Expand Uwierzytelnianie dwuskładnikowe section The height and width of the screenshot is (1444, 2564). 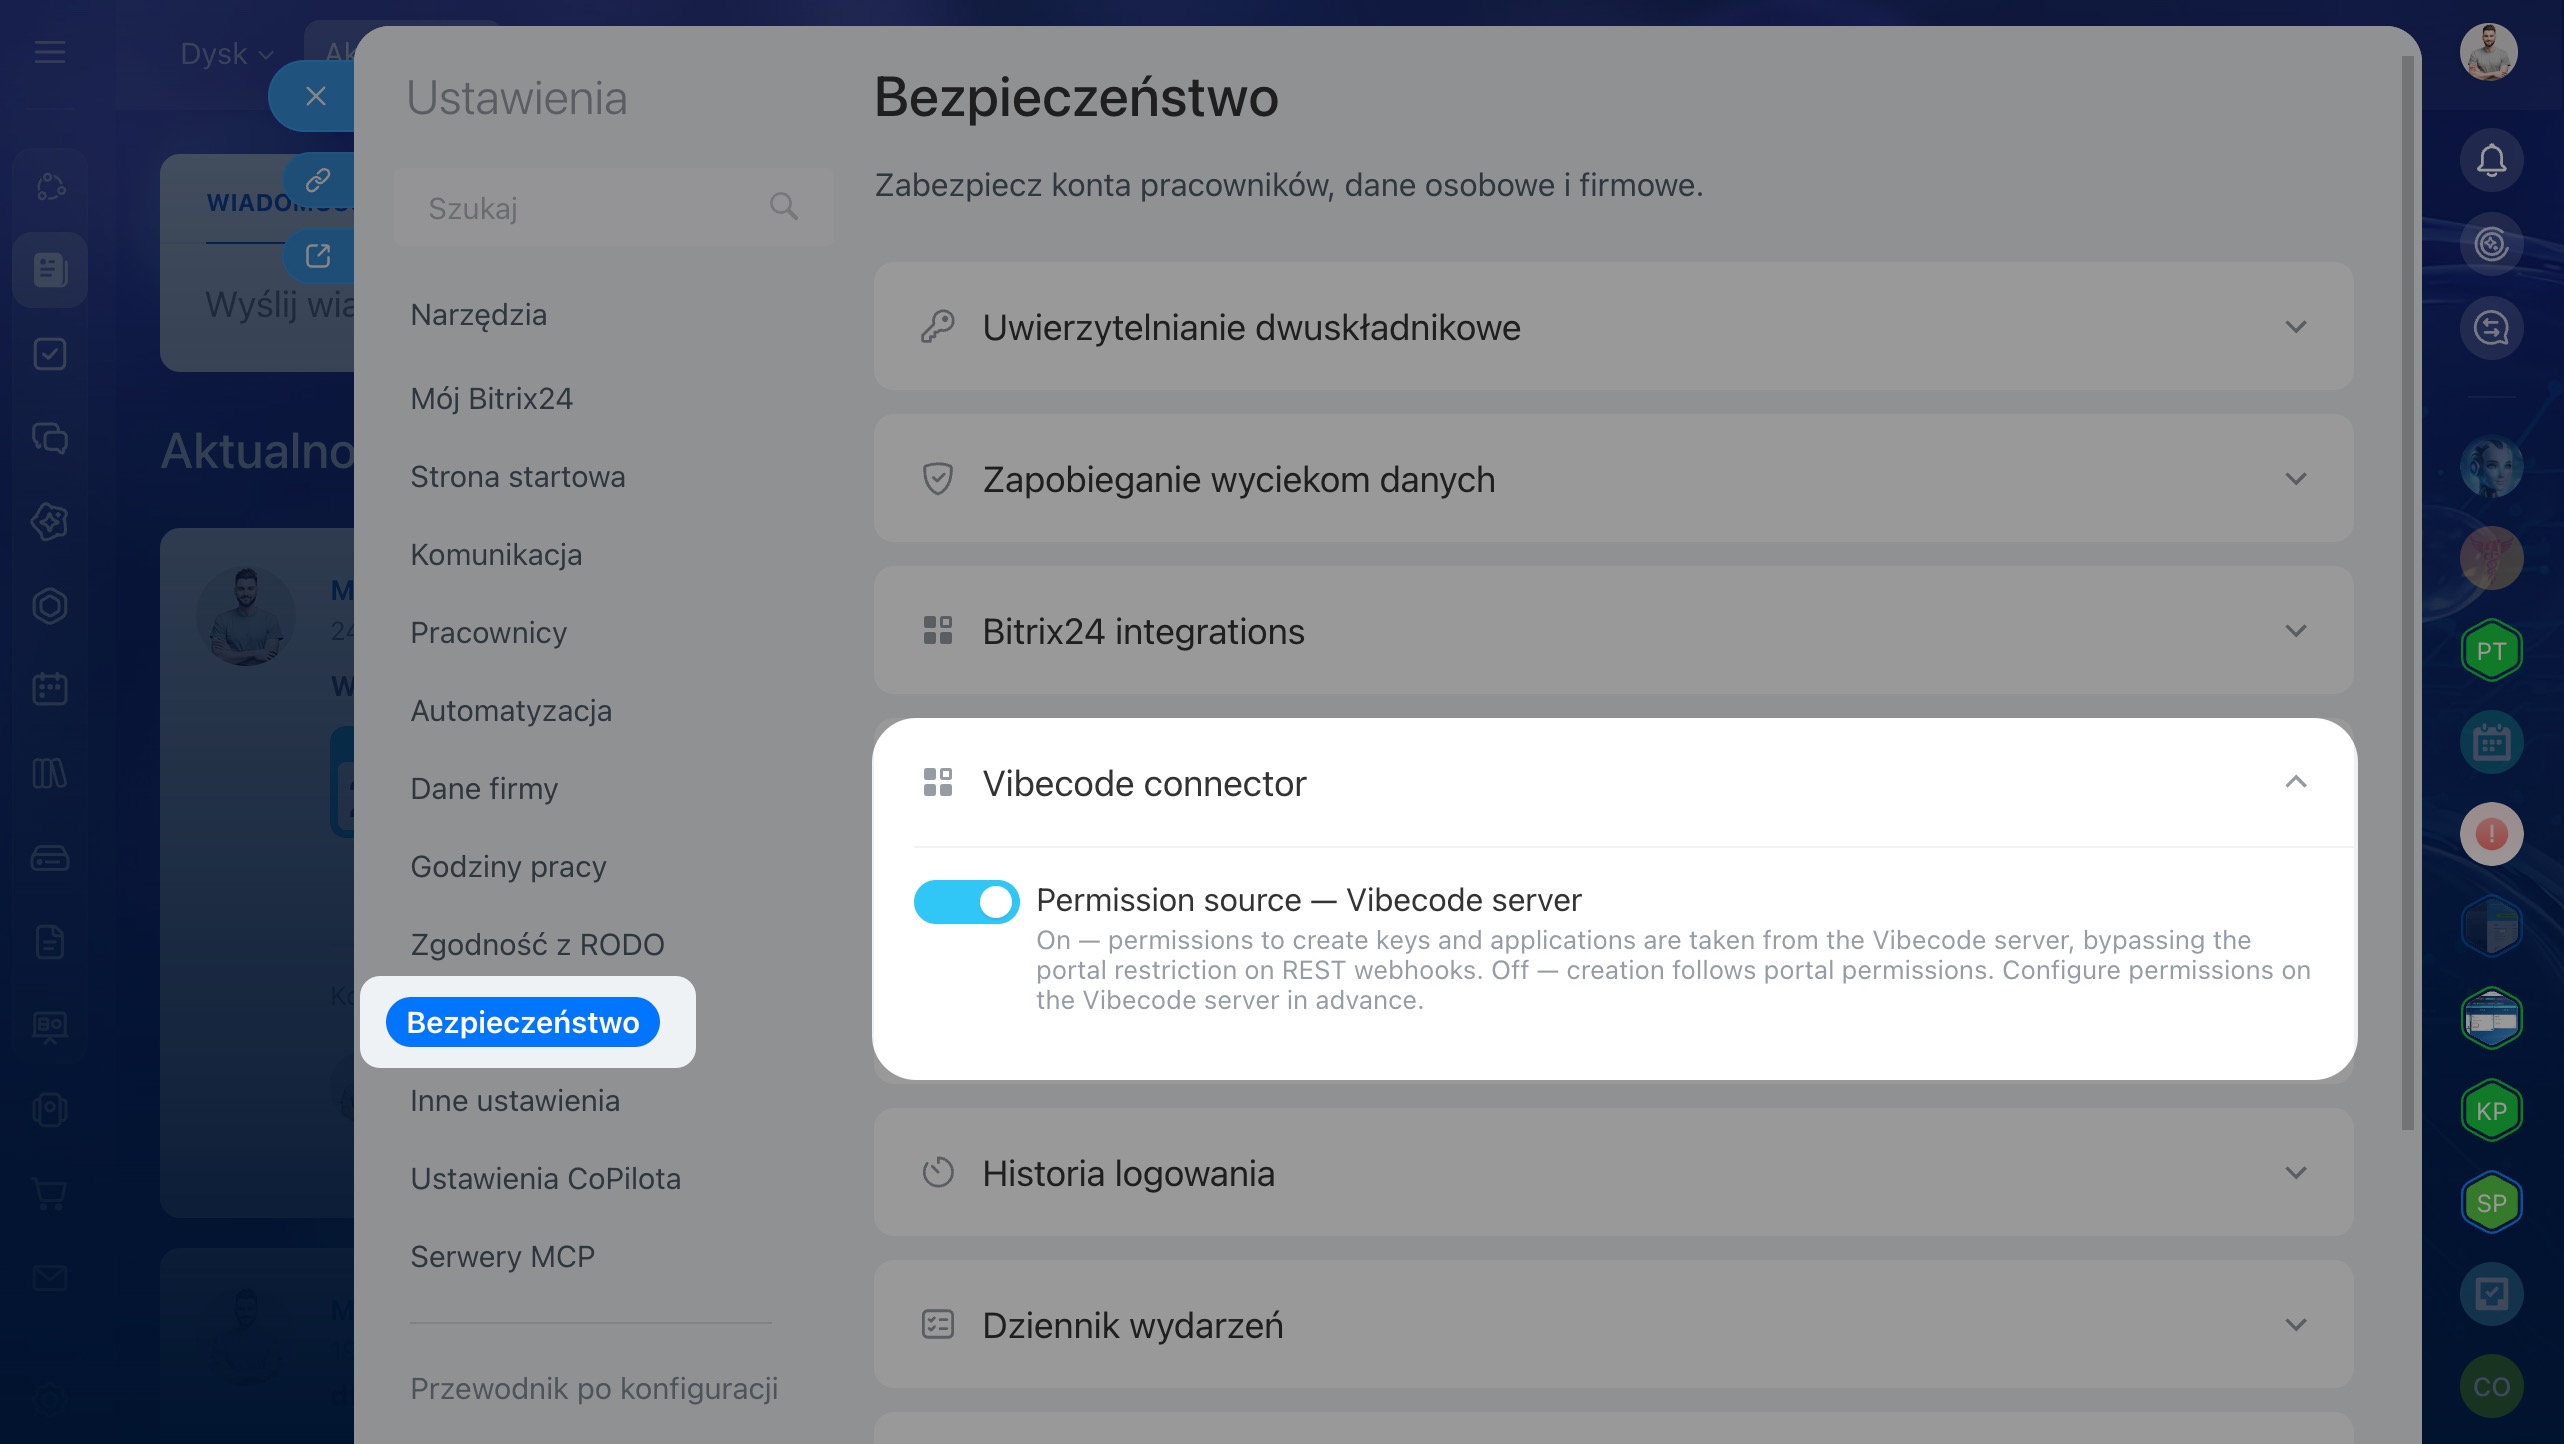pyautogui.click(x=1613, y=327)
